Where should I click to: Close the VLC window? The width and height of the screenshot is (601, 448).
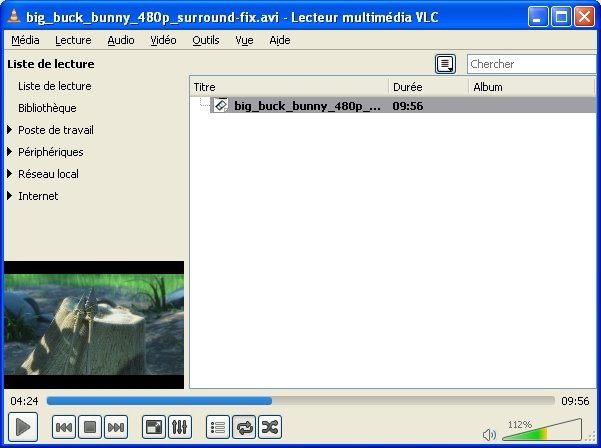tap(585, 17)
